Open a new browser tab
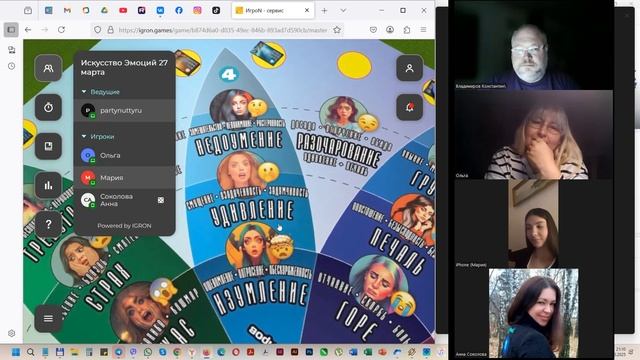Image resolution: width=640 pixels, height=360 pixels. [324, 11]
